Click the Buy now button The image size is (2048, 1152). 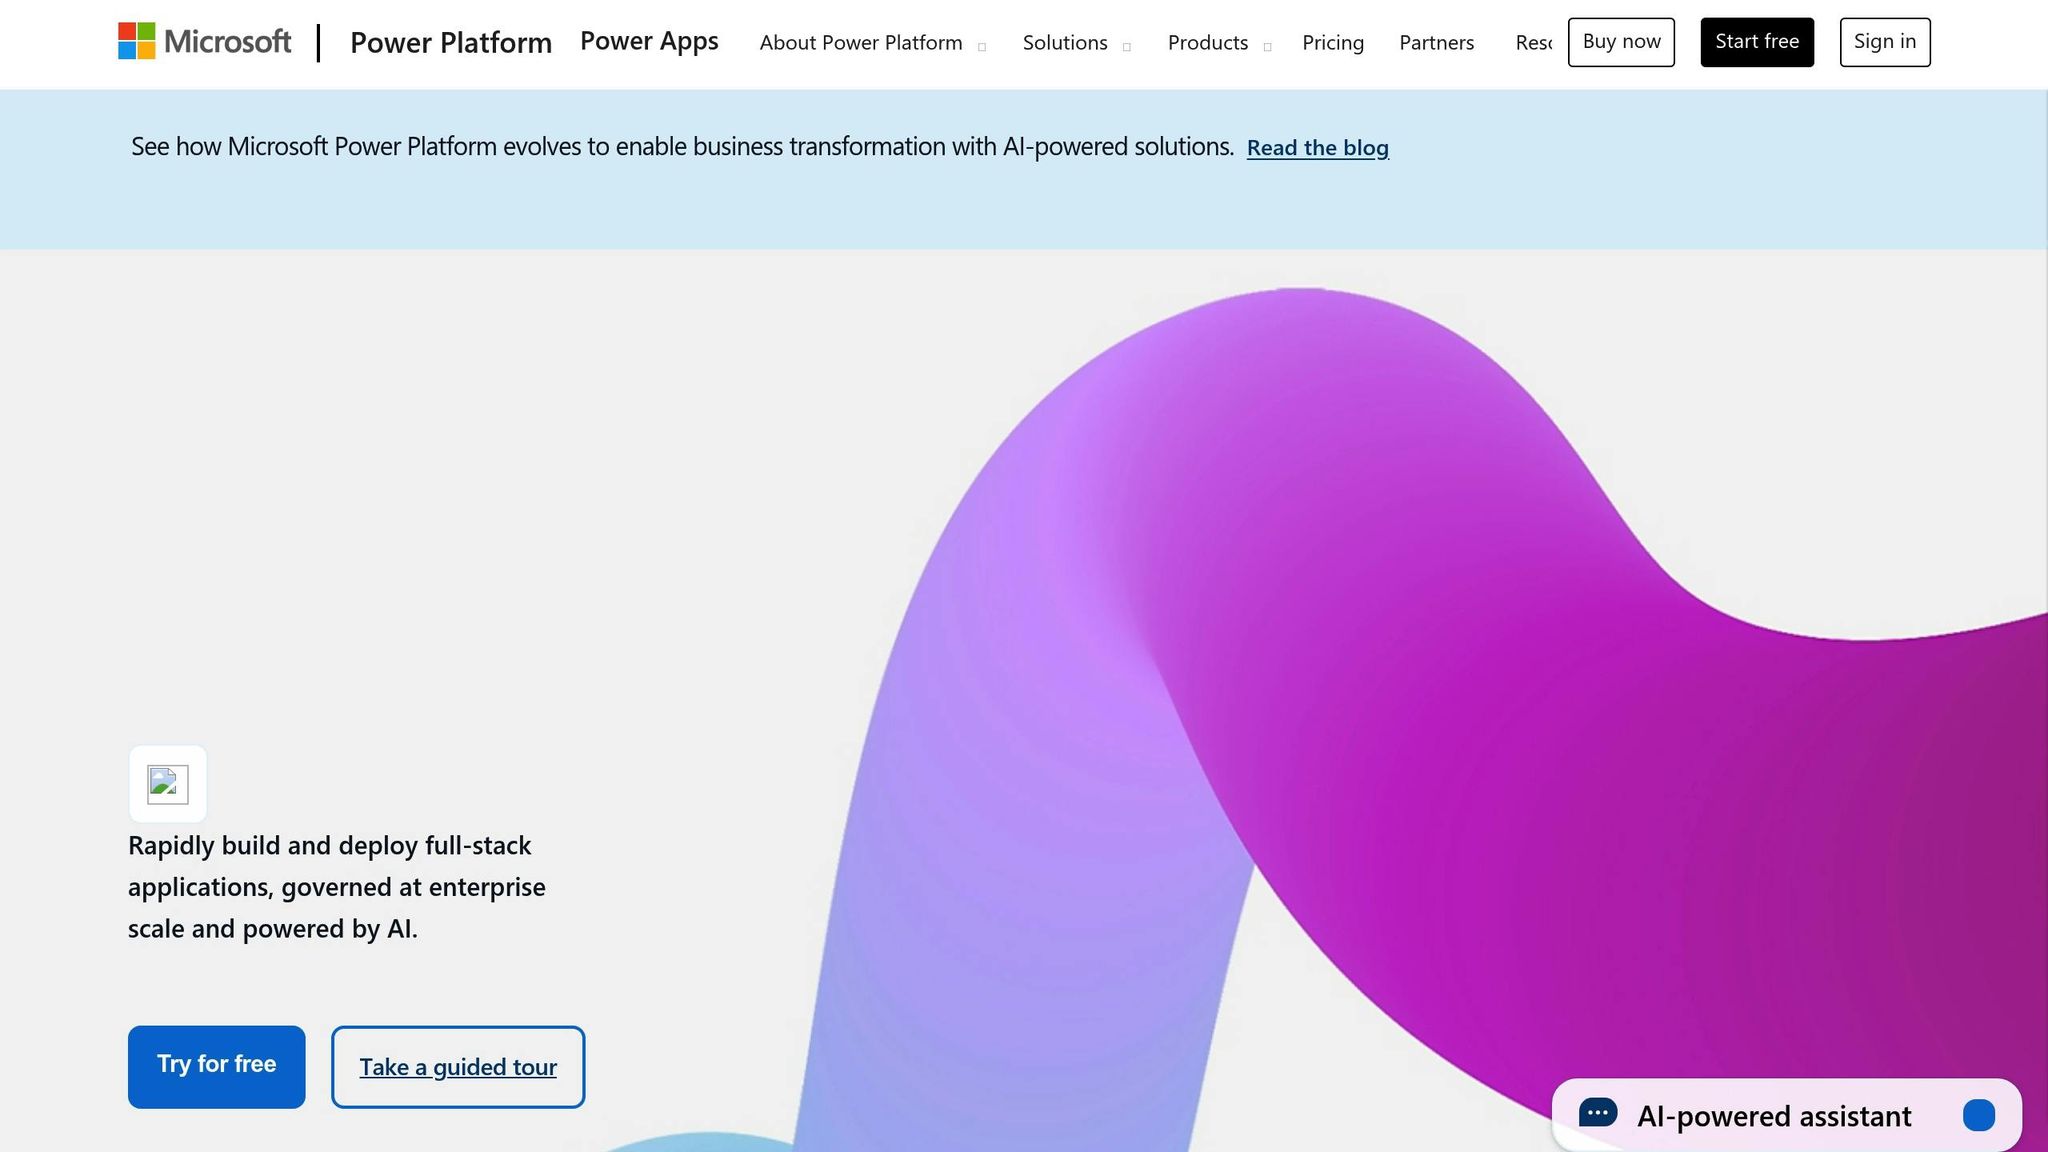point(1620,41)
